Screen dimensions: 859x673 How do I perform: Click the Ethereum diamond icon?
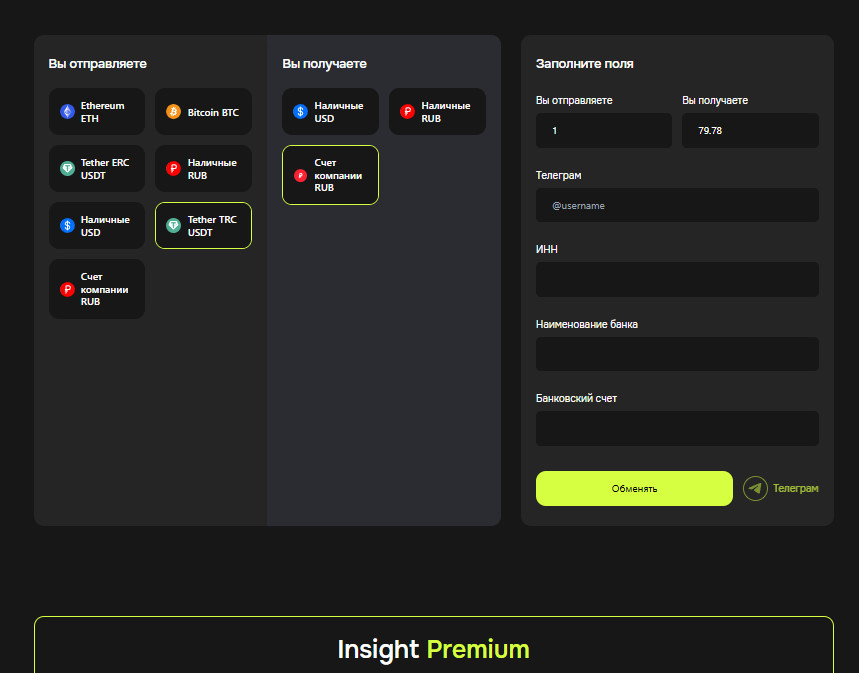coord(67,112)
